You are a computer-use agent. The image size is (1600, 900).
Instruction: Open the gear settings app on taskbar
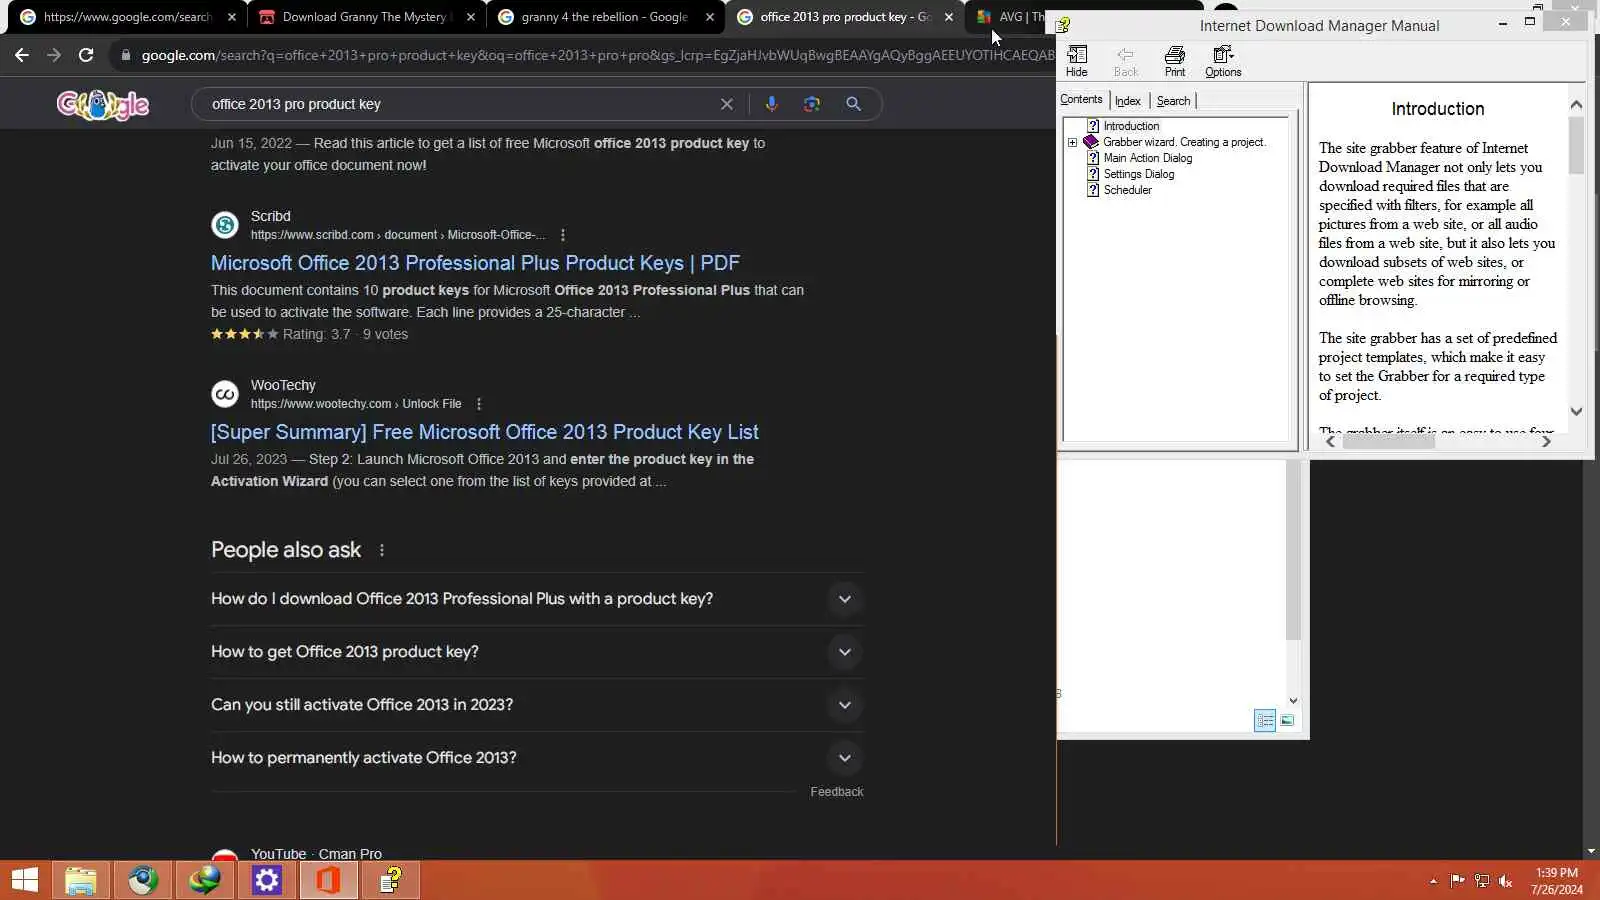pyautogui.click(x=267, y=880)
